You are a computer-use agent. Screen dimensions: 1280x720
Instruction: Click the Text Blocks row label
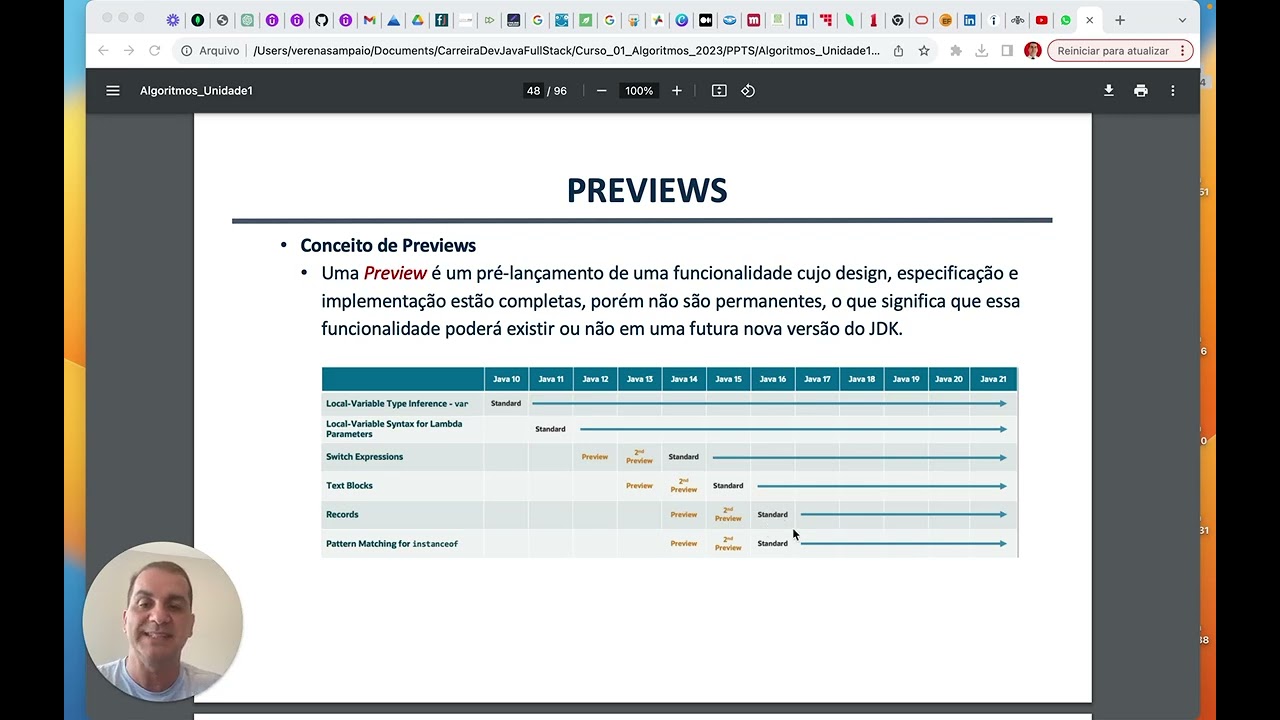[x=349, y=486]
